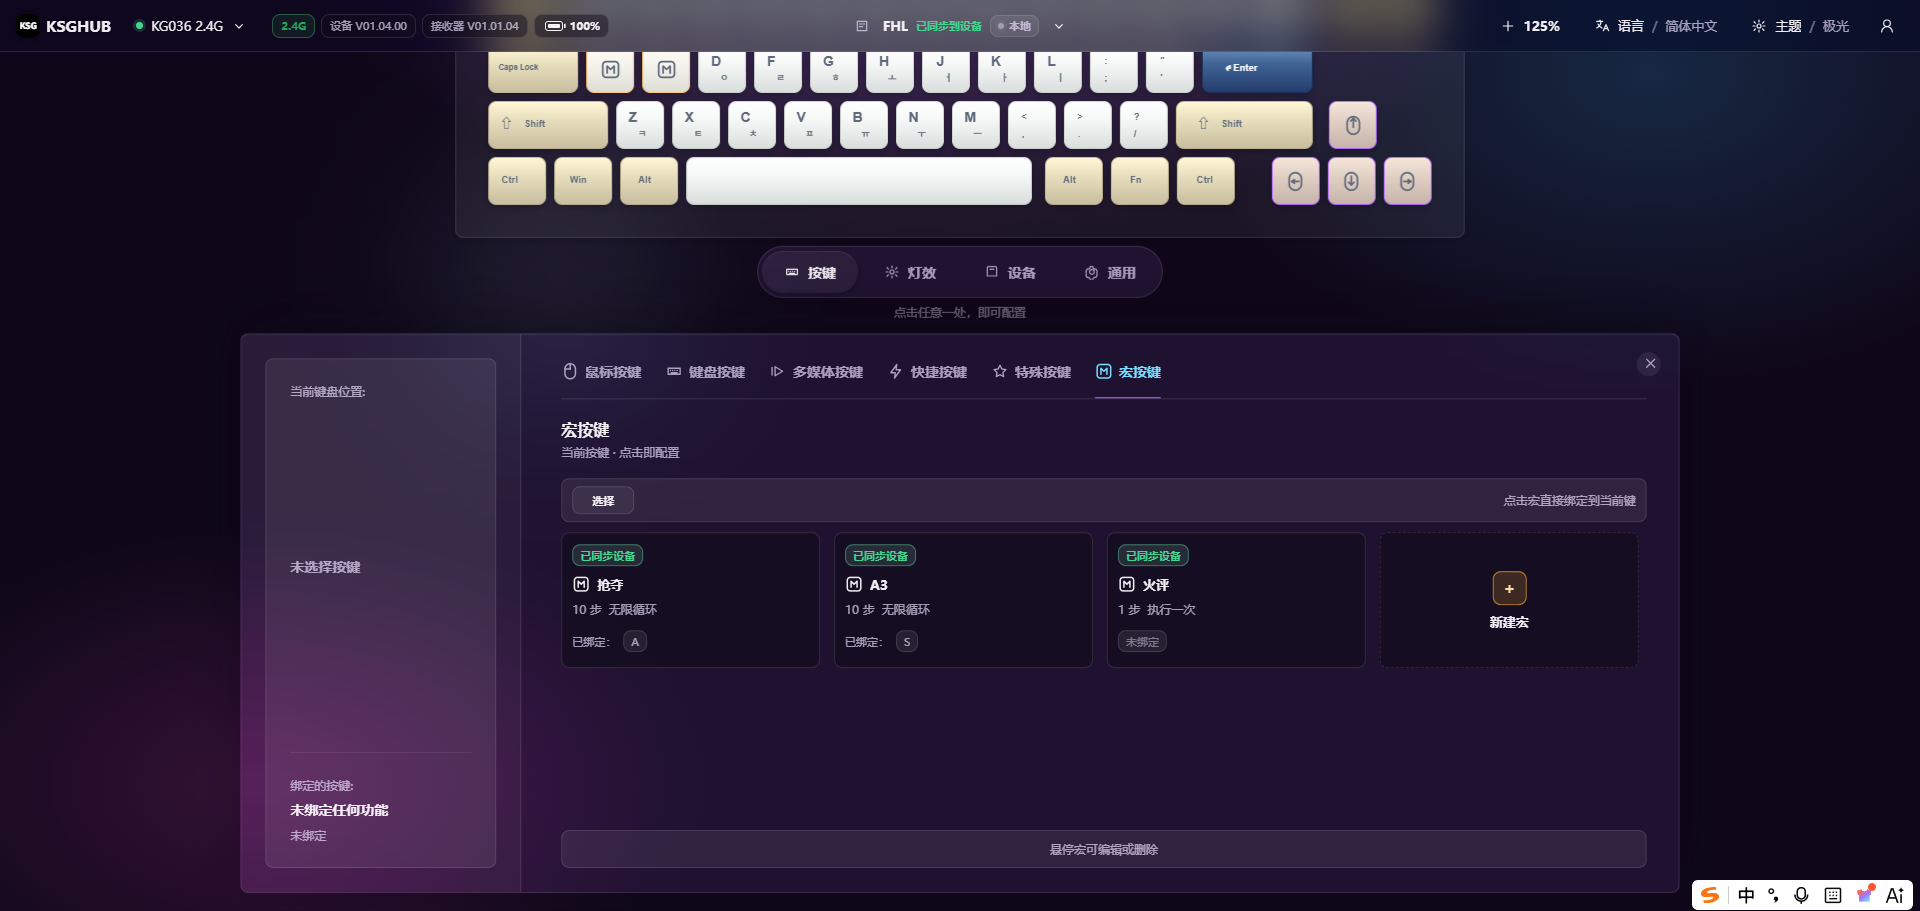Click the Z key on the virtual keyboard
The height and width of the screenshot is (911, 1920).
pos(640,125)
